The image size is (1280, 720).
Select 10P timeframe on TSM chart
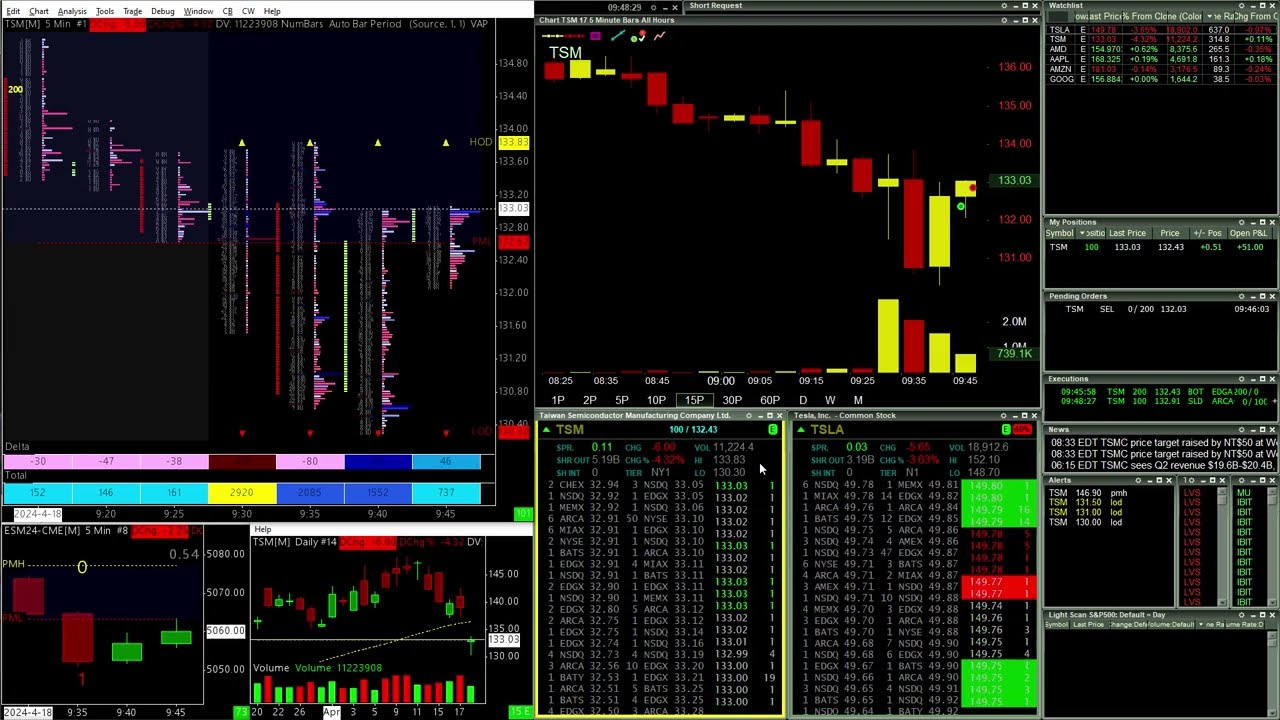(x=656, y=400)
